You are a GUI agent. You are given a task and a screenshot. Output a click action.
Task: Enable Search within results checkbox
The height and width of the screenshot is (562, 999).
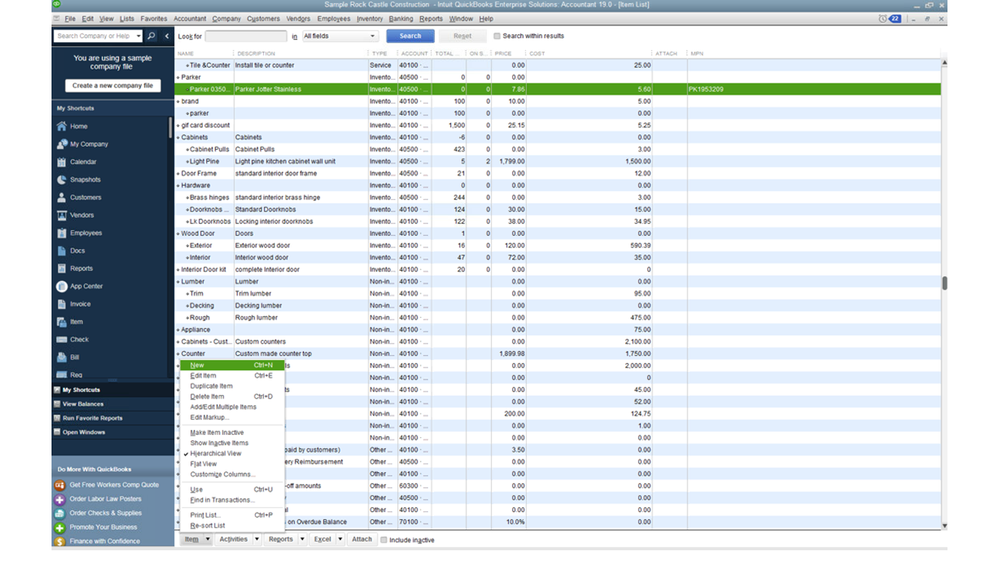pyautogui.click(x=497, y=36)
